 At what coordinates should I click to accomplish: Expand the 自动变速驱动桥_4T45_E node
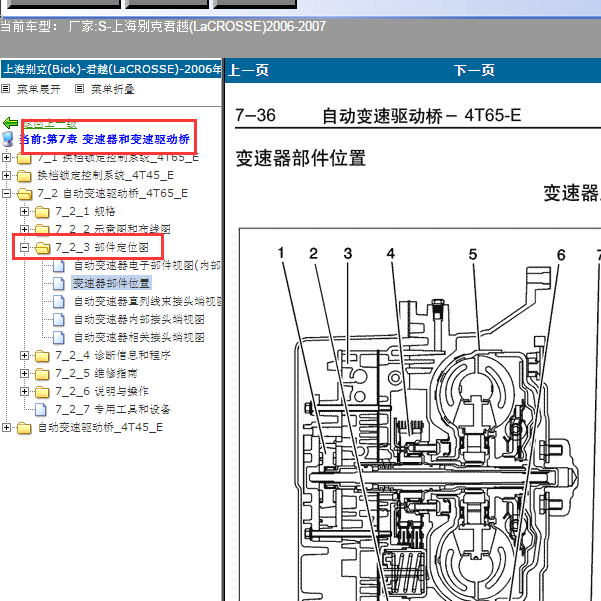[x=6, y=427]
